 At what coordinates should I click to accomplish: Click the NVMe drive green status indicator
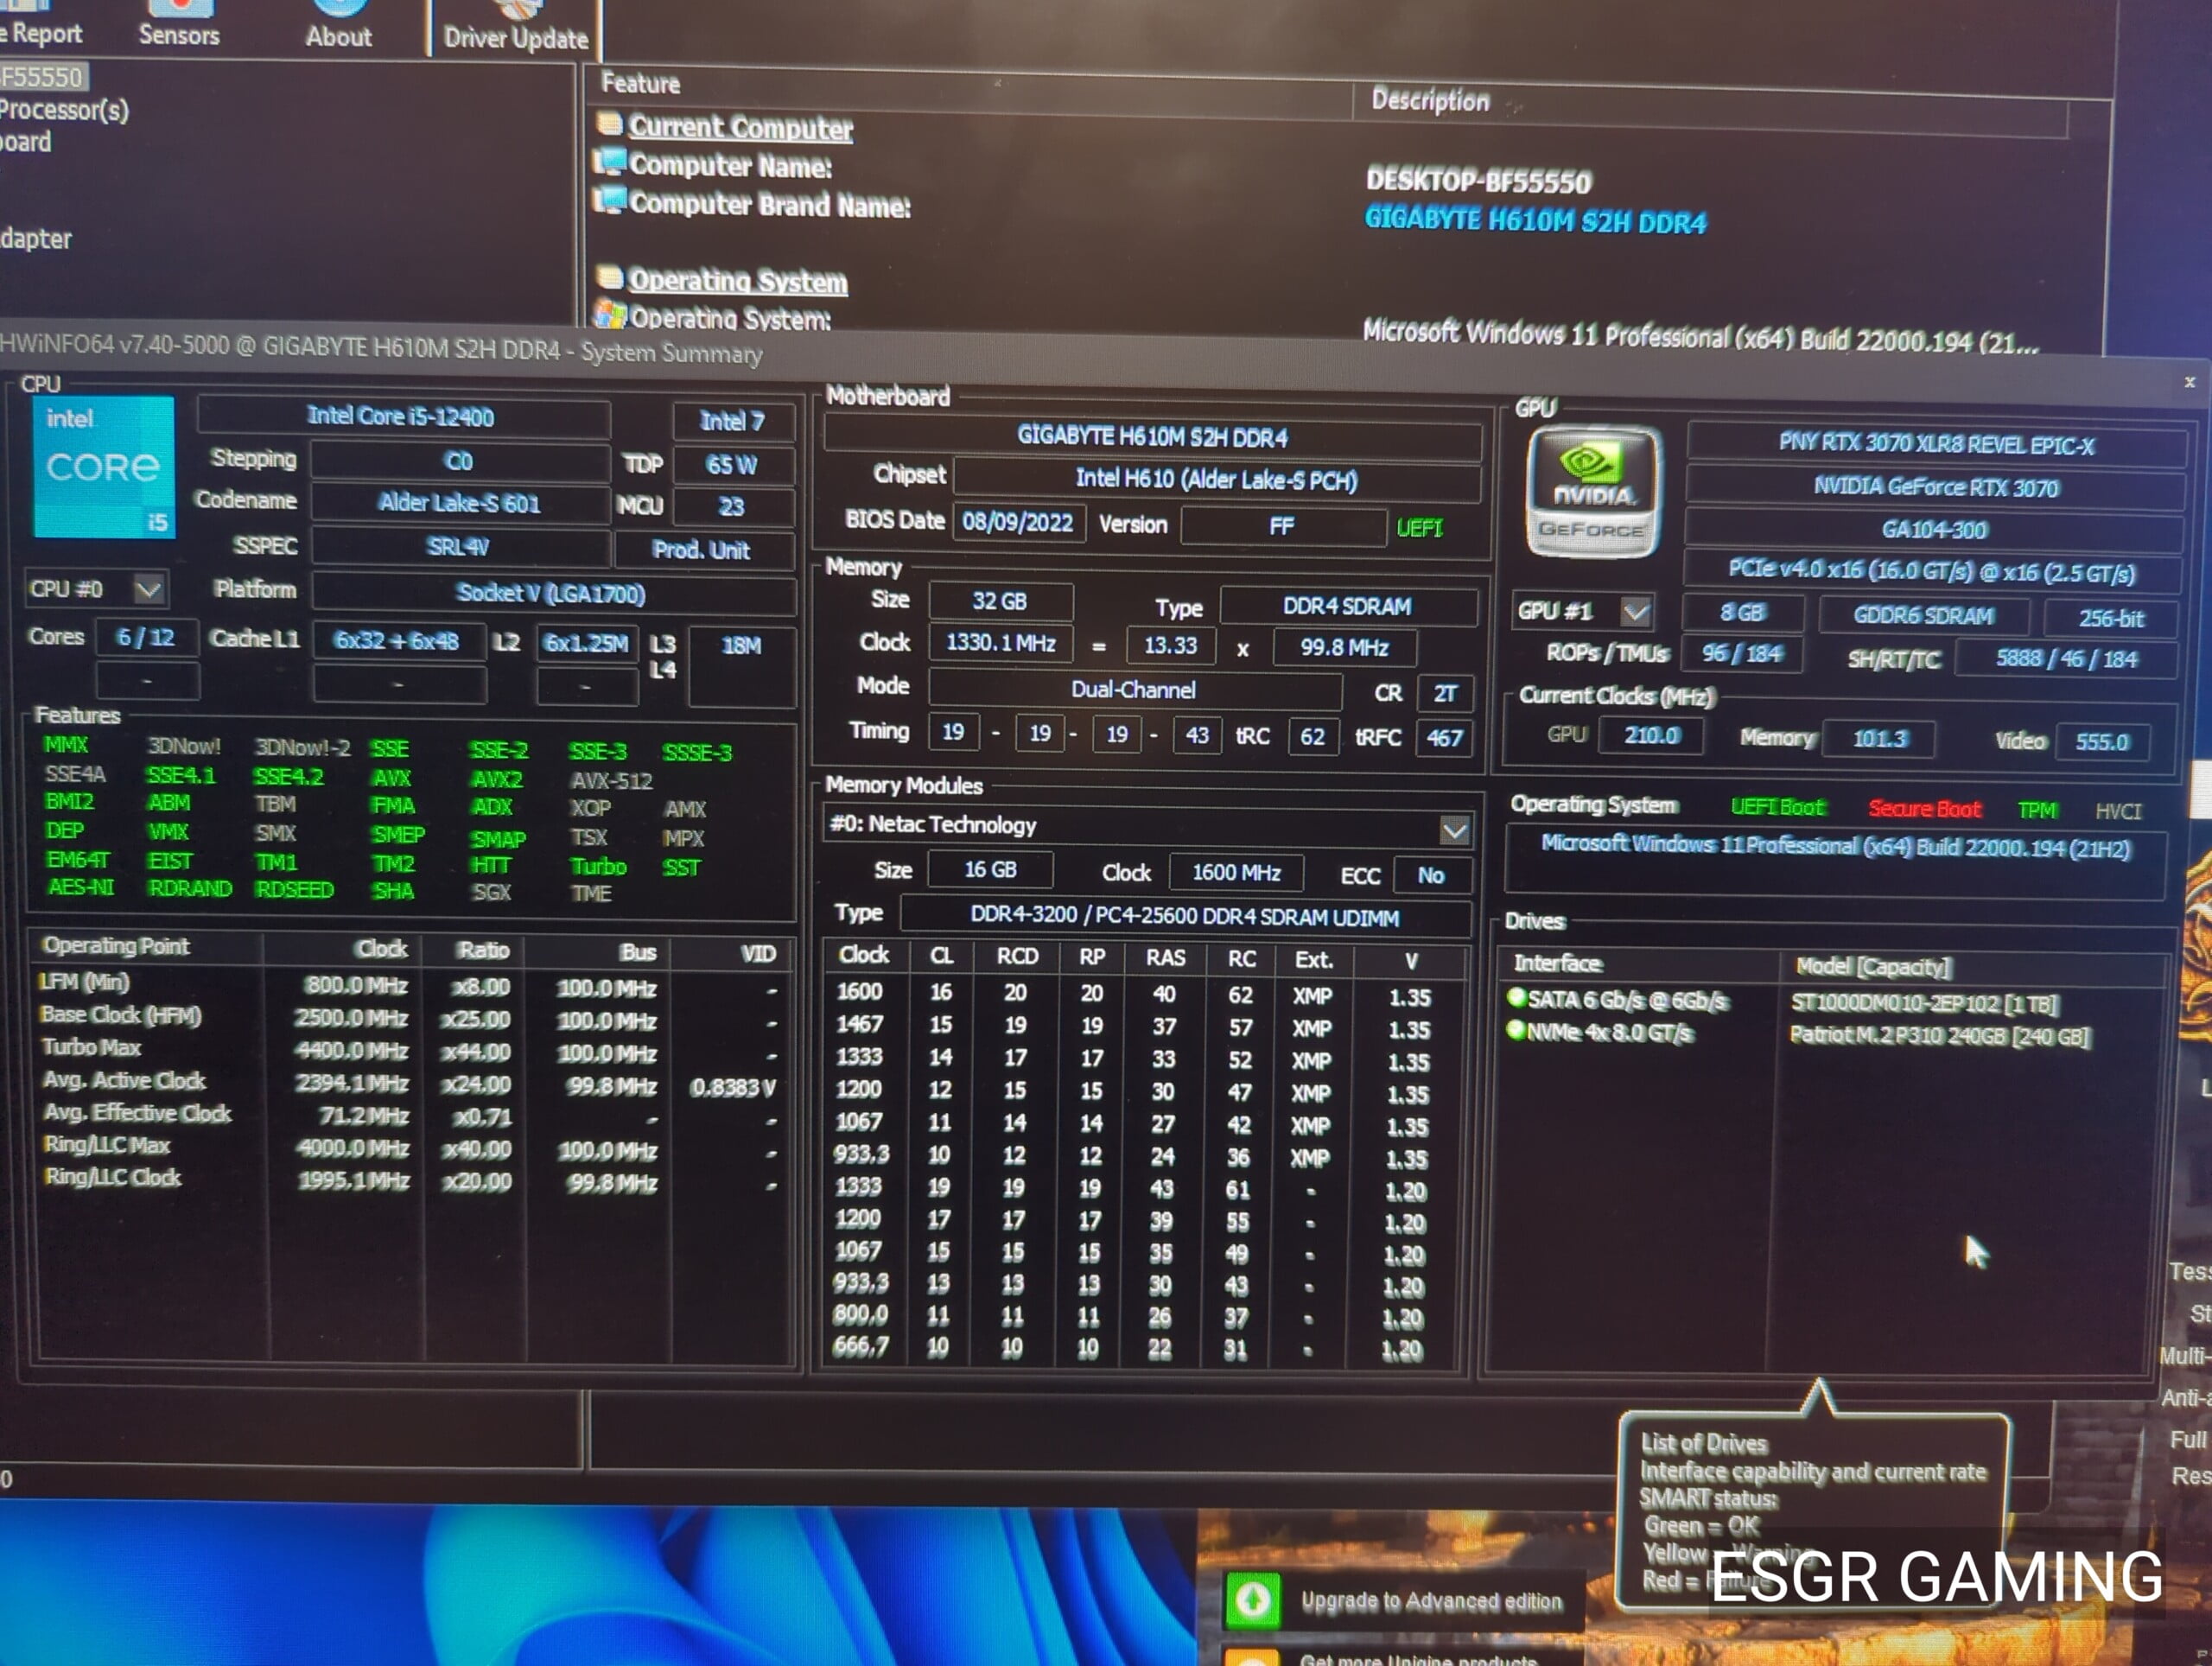pyautogui.click(x=1516, y=1030)
